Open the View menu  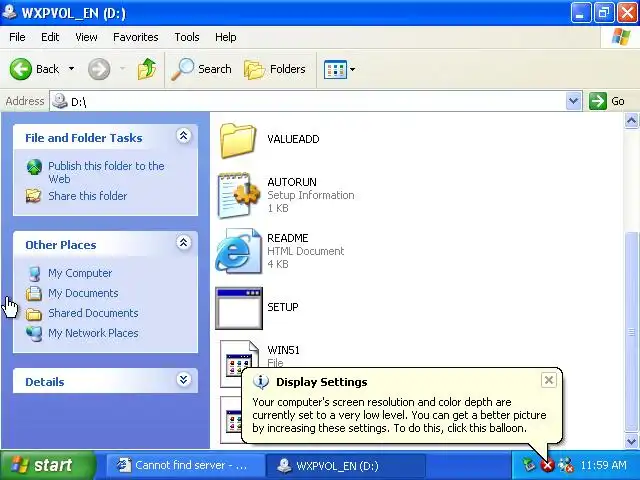coord(86,37)
